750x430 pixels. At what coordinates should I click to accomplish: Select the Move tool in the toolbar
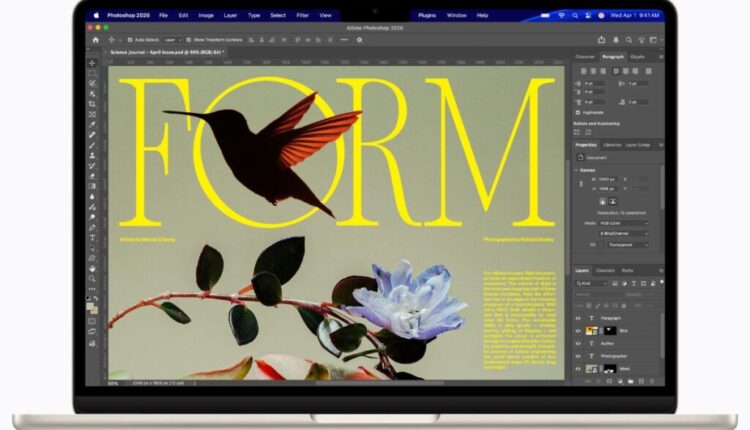tap(92, 62)
